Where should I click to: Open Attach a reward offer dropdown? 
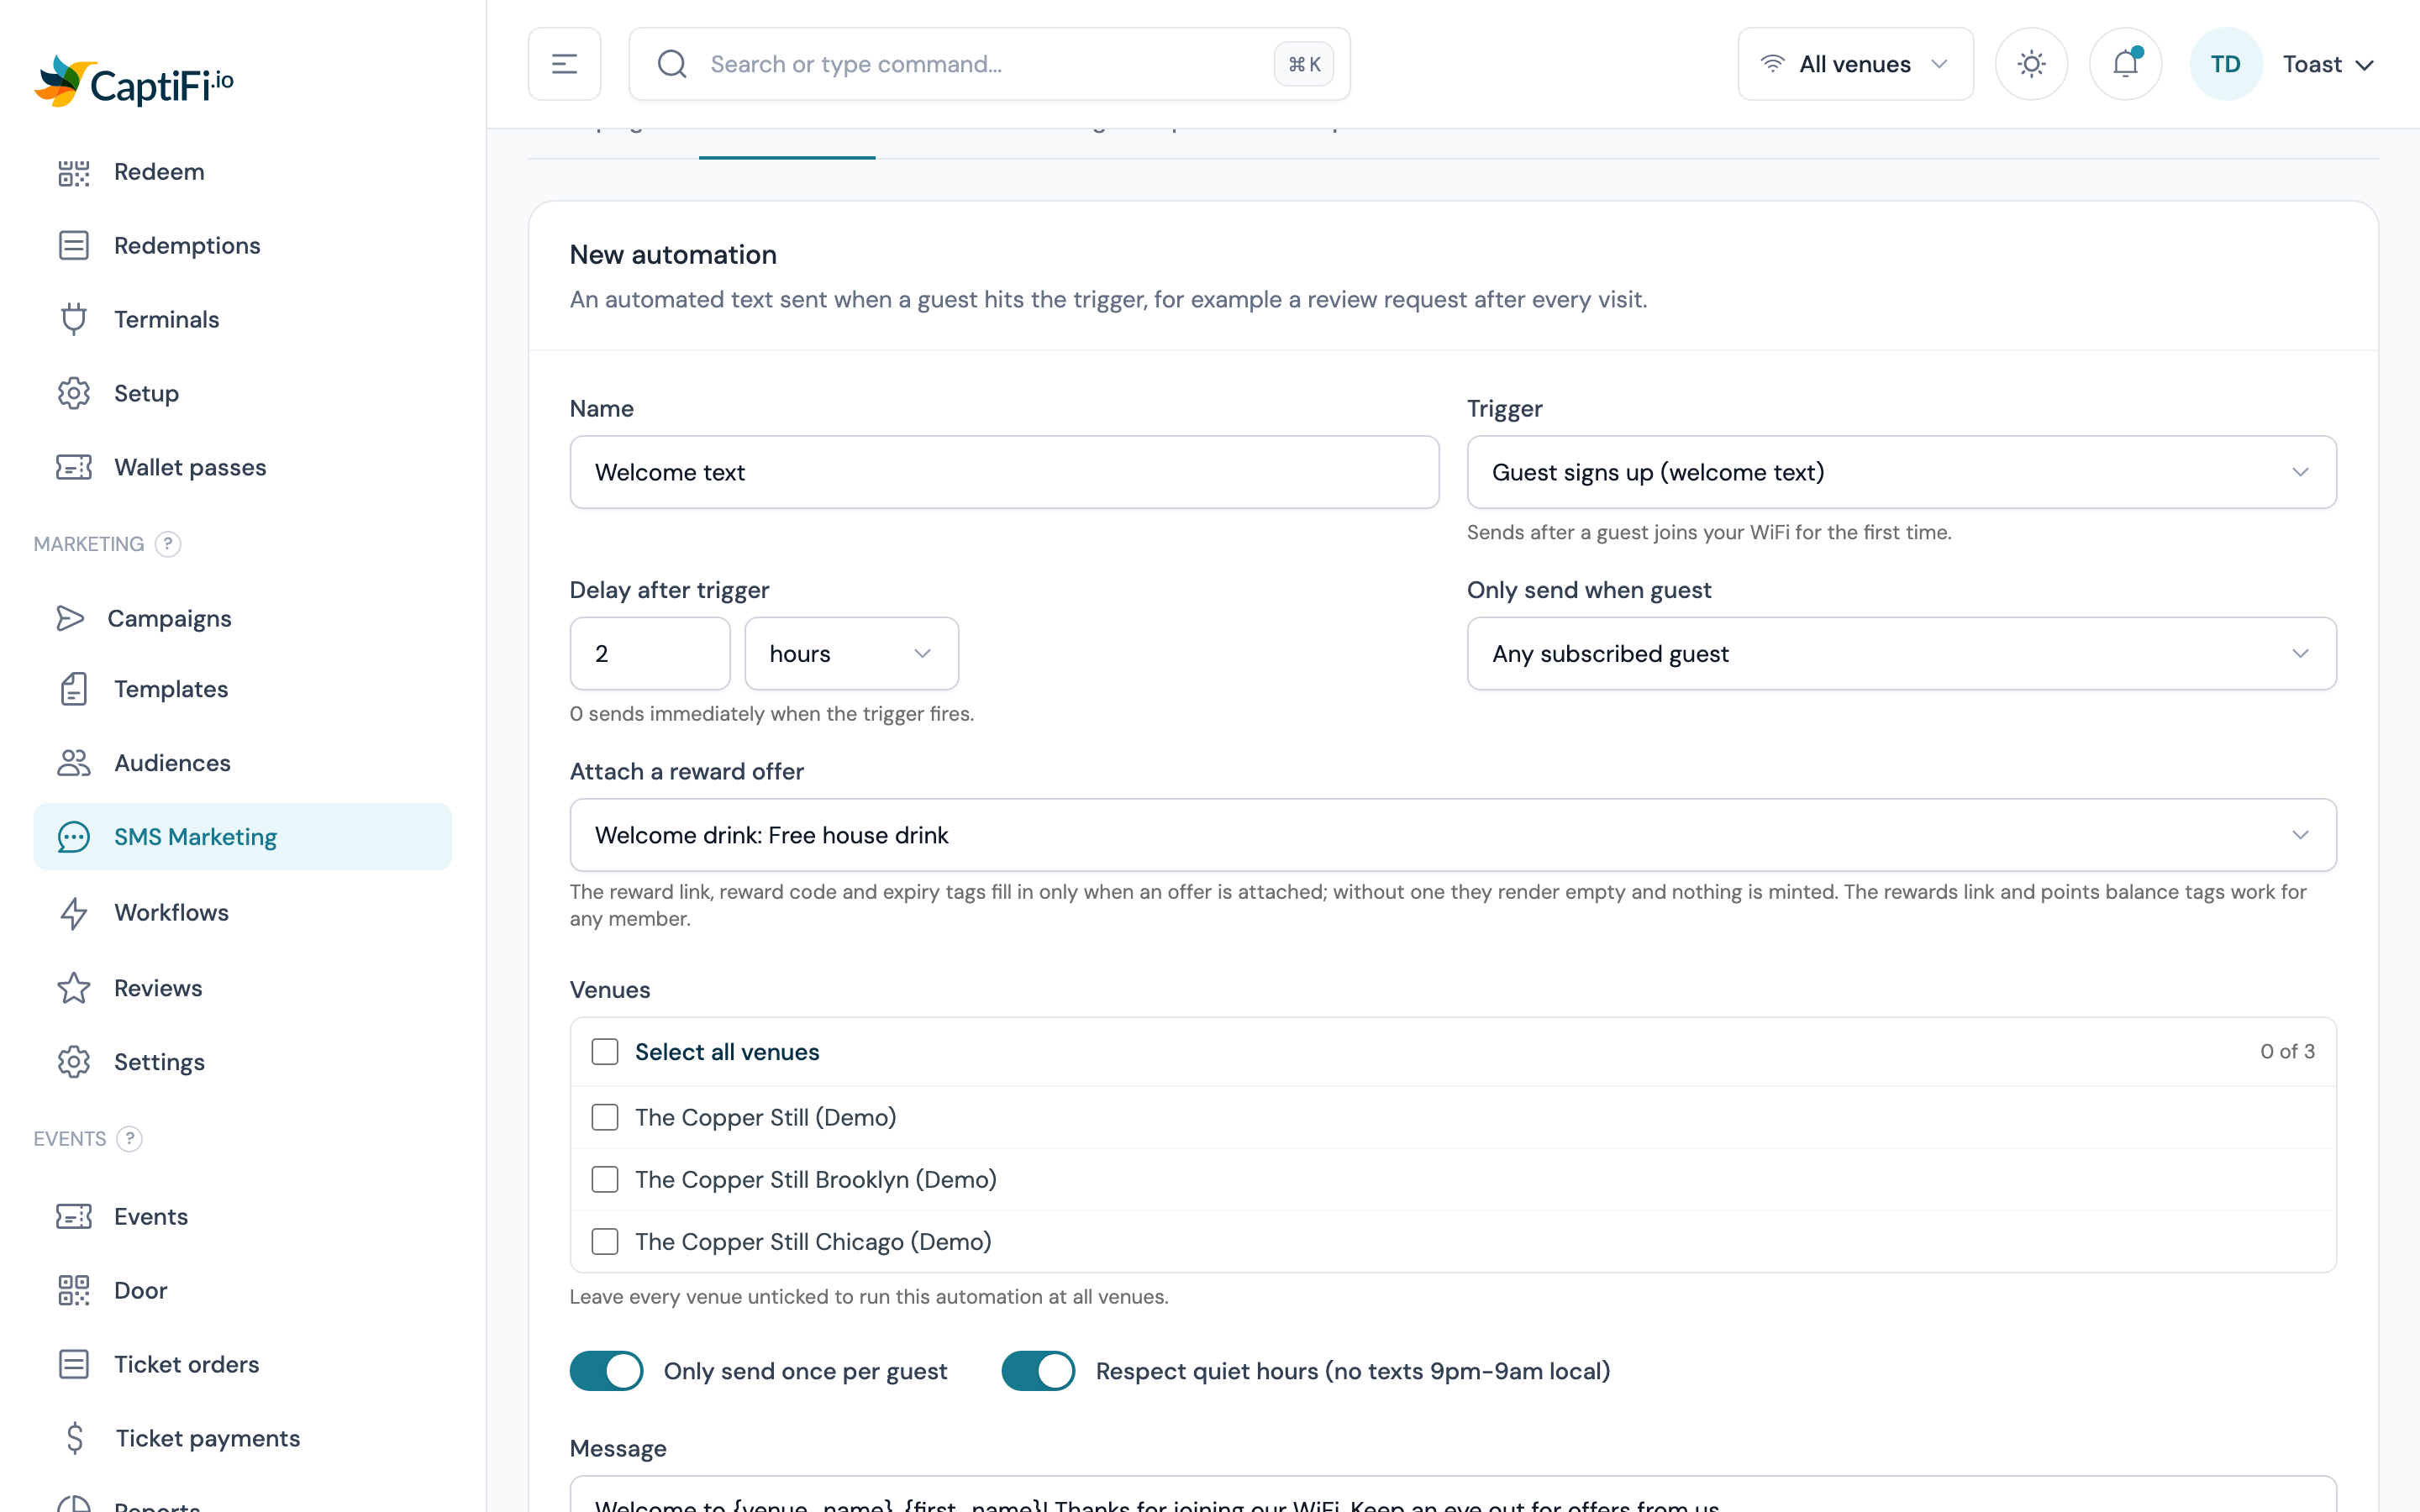pyautogui.click(x=1453, y=835)
